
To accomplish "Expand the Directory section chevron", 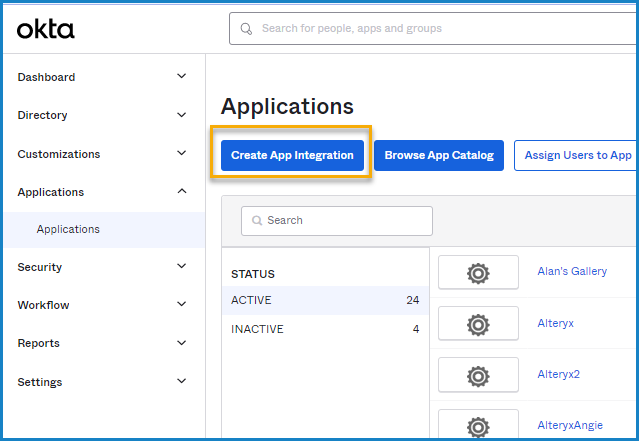I will 182,115.
